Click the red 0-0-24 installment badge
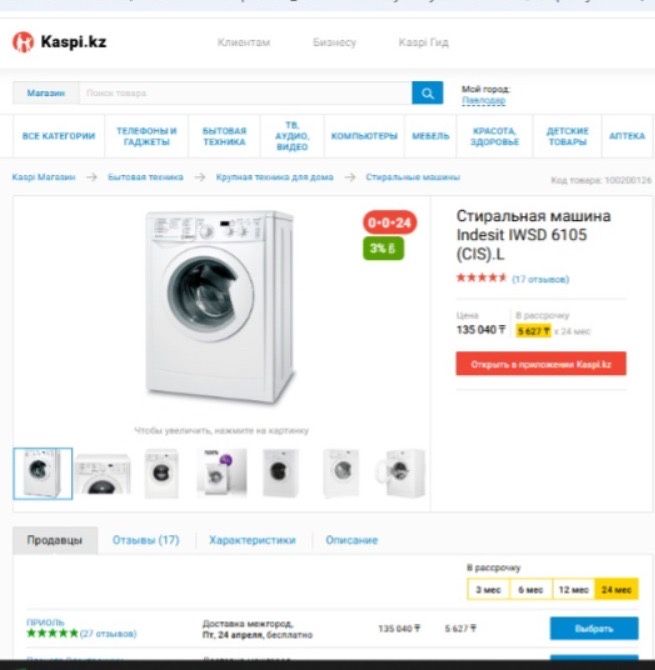655x670 pixels. (390, 223)
